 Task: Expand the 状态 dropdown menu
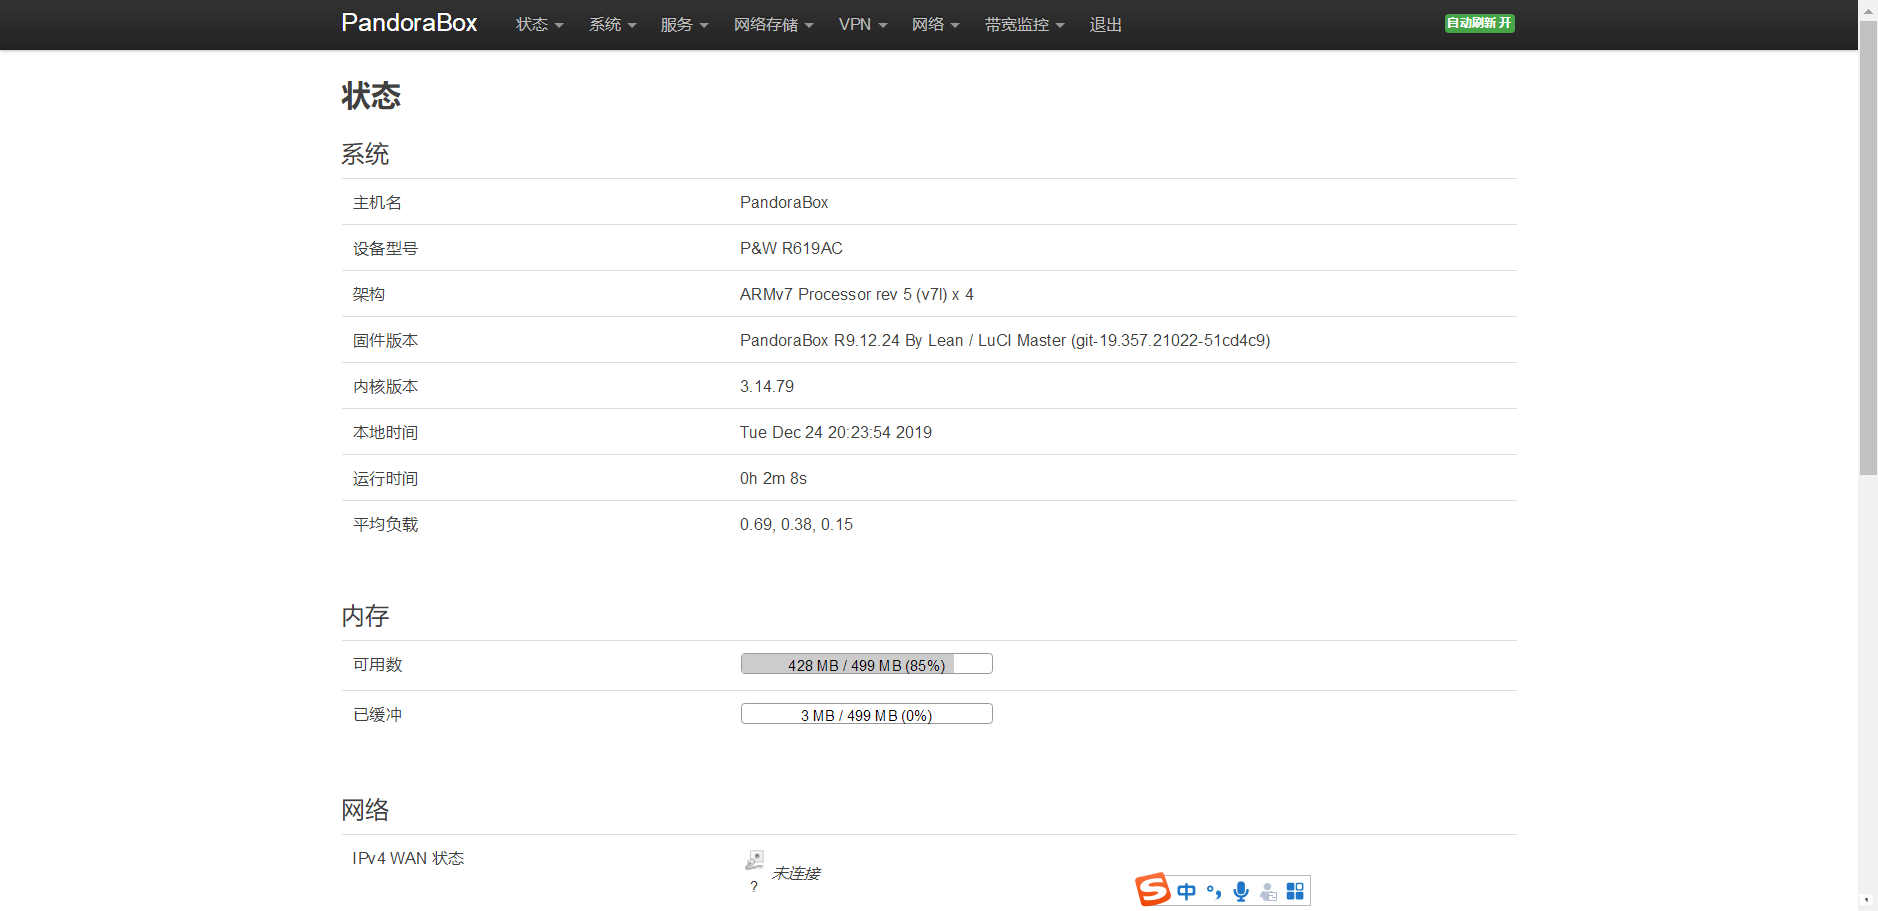(539, 25)
